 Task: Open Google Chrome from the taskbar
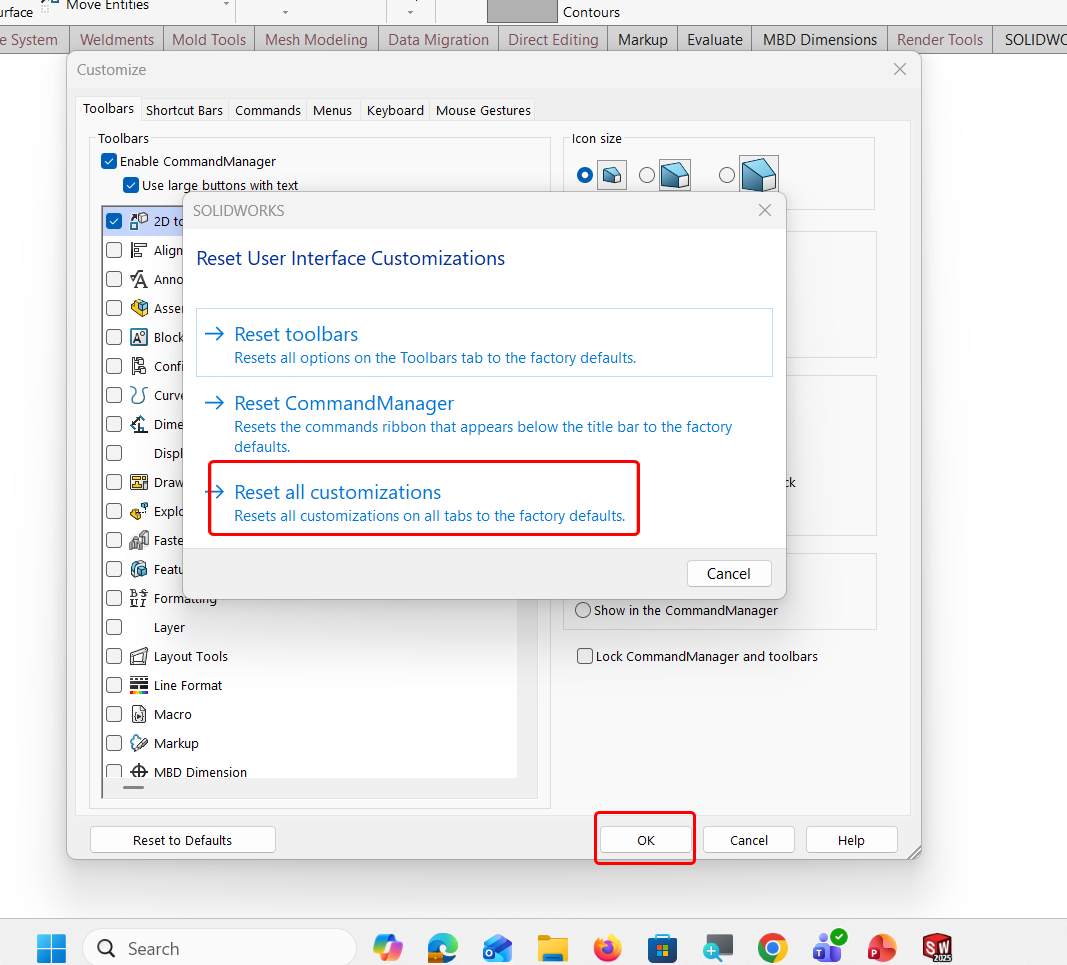click(772, 948)
